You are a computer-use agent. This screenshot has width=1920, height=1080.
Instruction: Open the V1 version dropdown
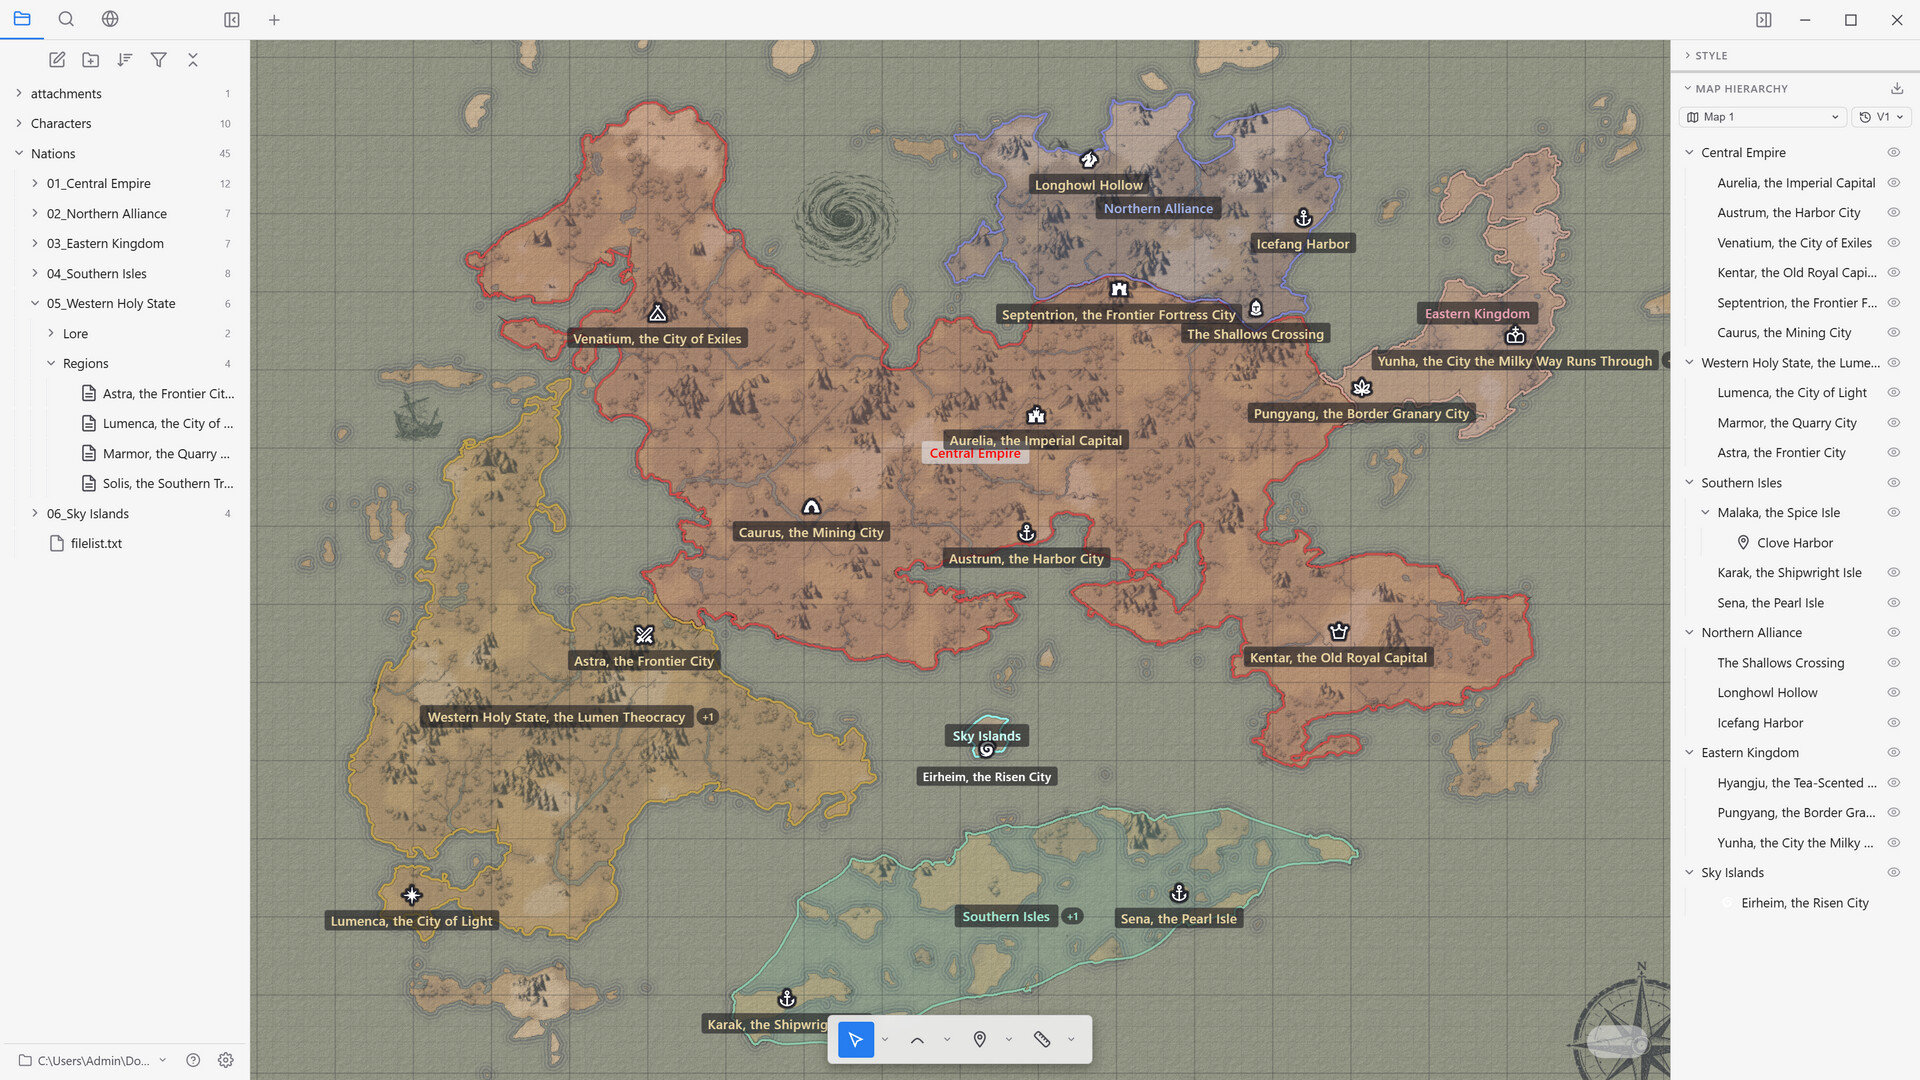(1881, 117)
